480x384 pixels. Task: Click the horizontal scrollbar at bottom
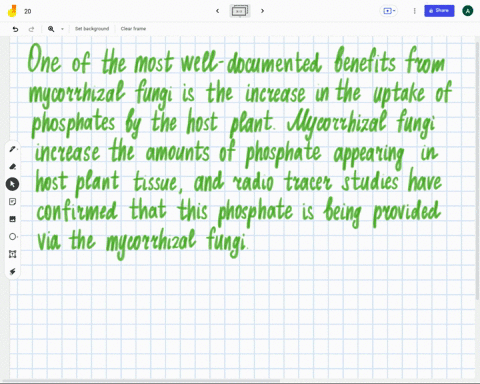tap(142, 381)
